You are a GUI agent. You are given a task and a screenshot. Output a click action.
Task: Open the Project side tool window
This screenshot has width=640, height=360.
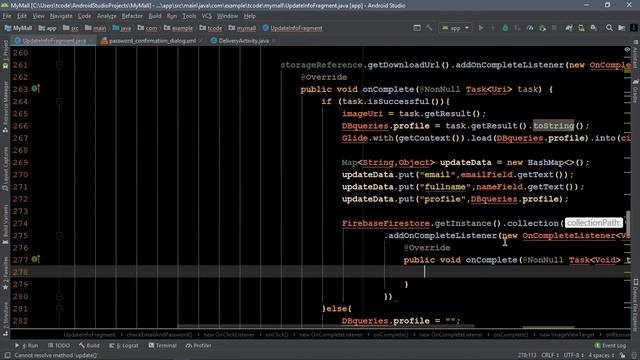pyautogui.click(x=5, y=54)
